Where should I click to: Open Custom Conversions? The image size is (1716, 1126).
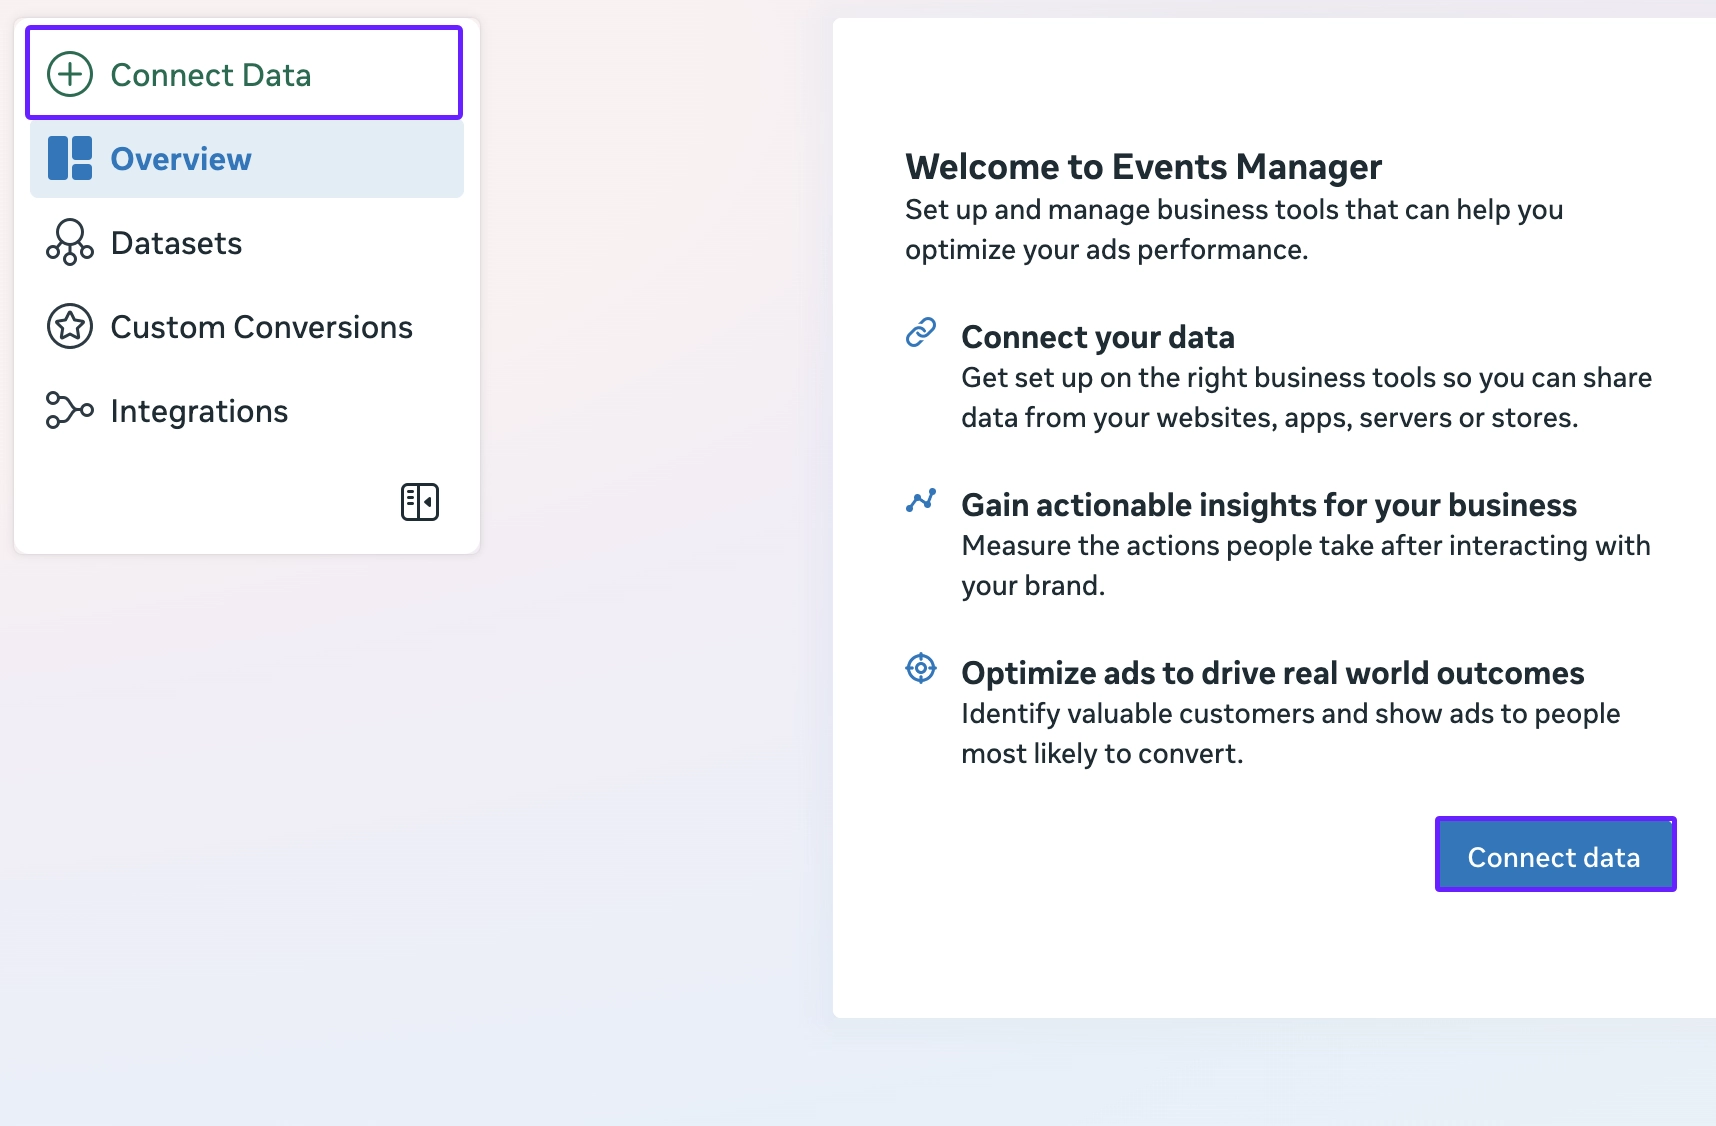point(262,326)
